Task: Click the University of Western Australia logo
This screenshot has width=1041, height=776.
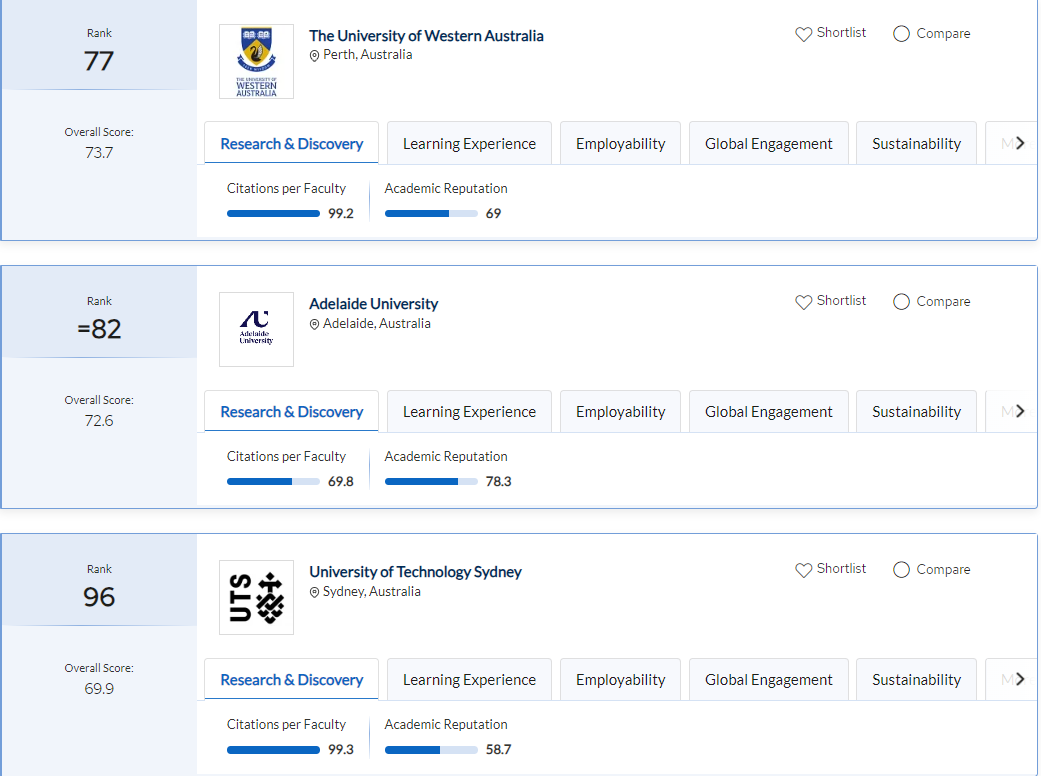Action: coord(256,62)
